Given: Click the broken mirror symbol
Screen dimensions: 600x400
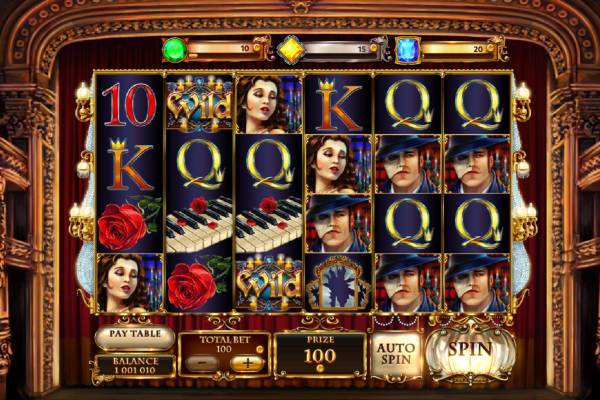Looking at the screenshot, I should coord(338,282).
